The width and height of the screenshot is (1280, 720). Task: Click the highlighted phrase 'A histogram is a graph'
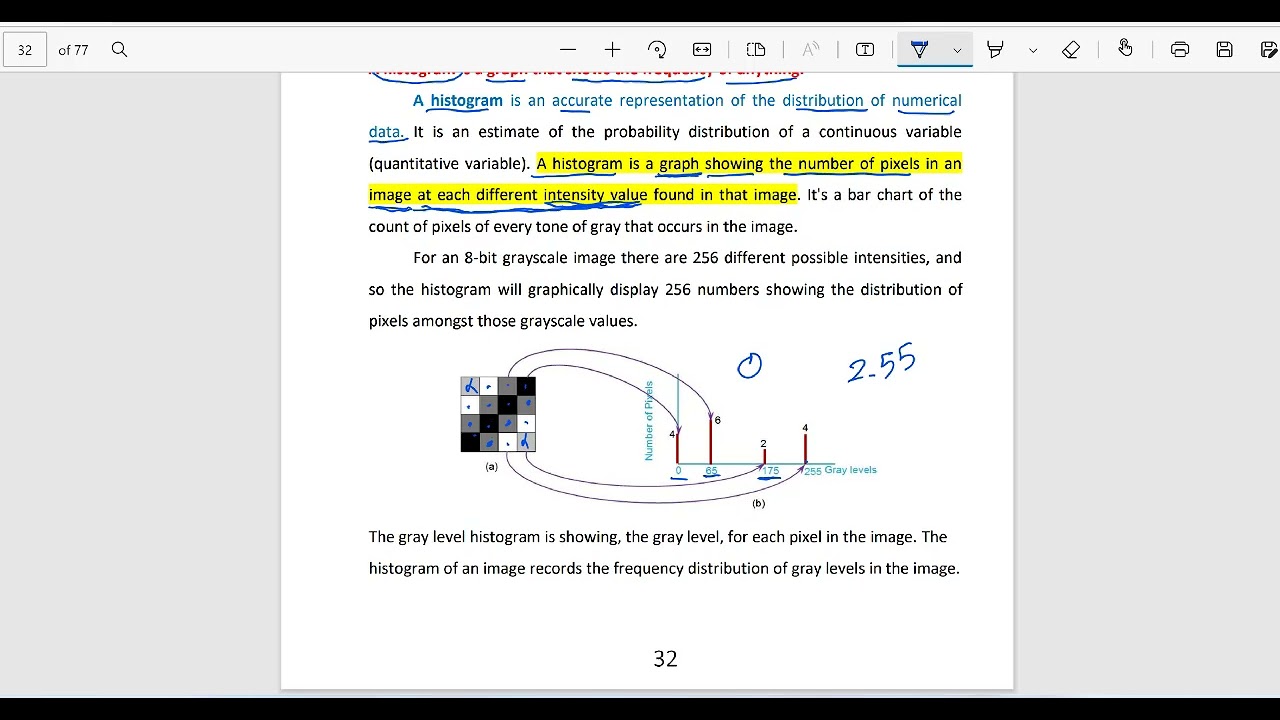[618, 164]
